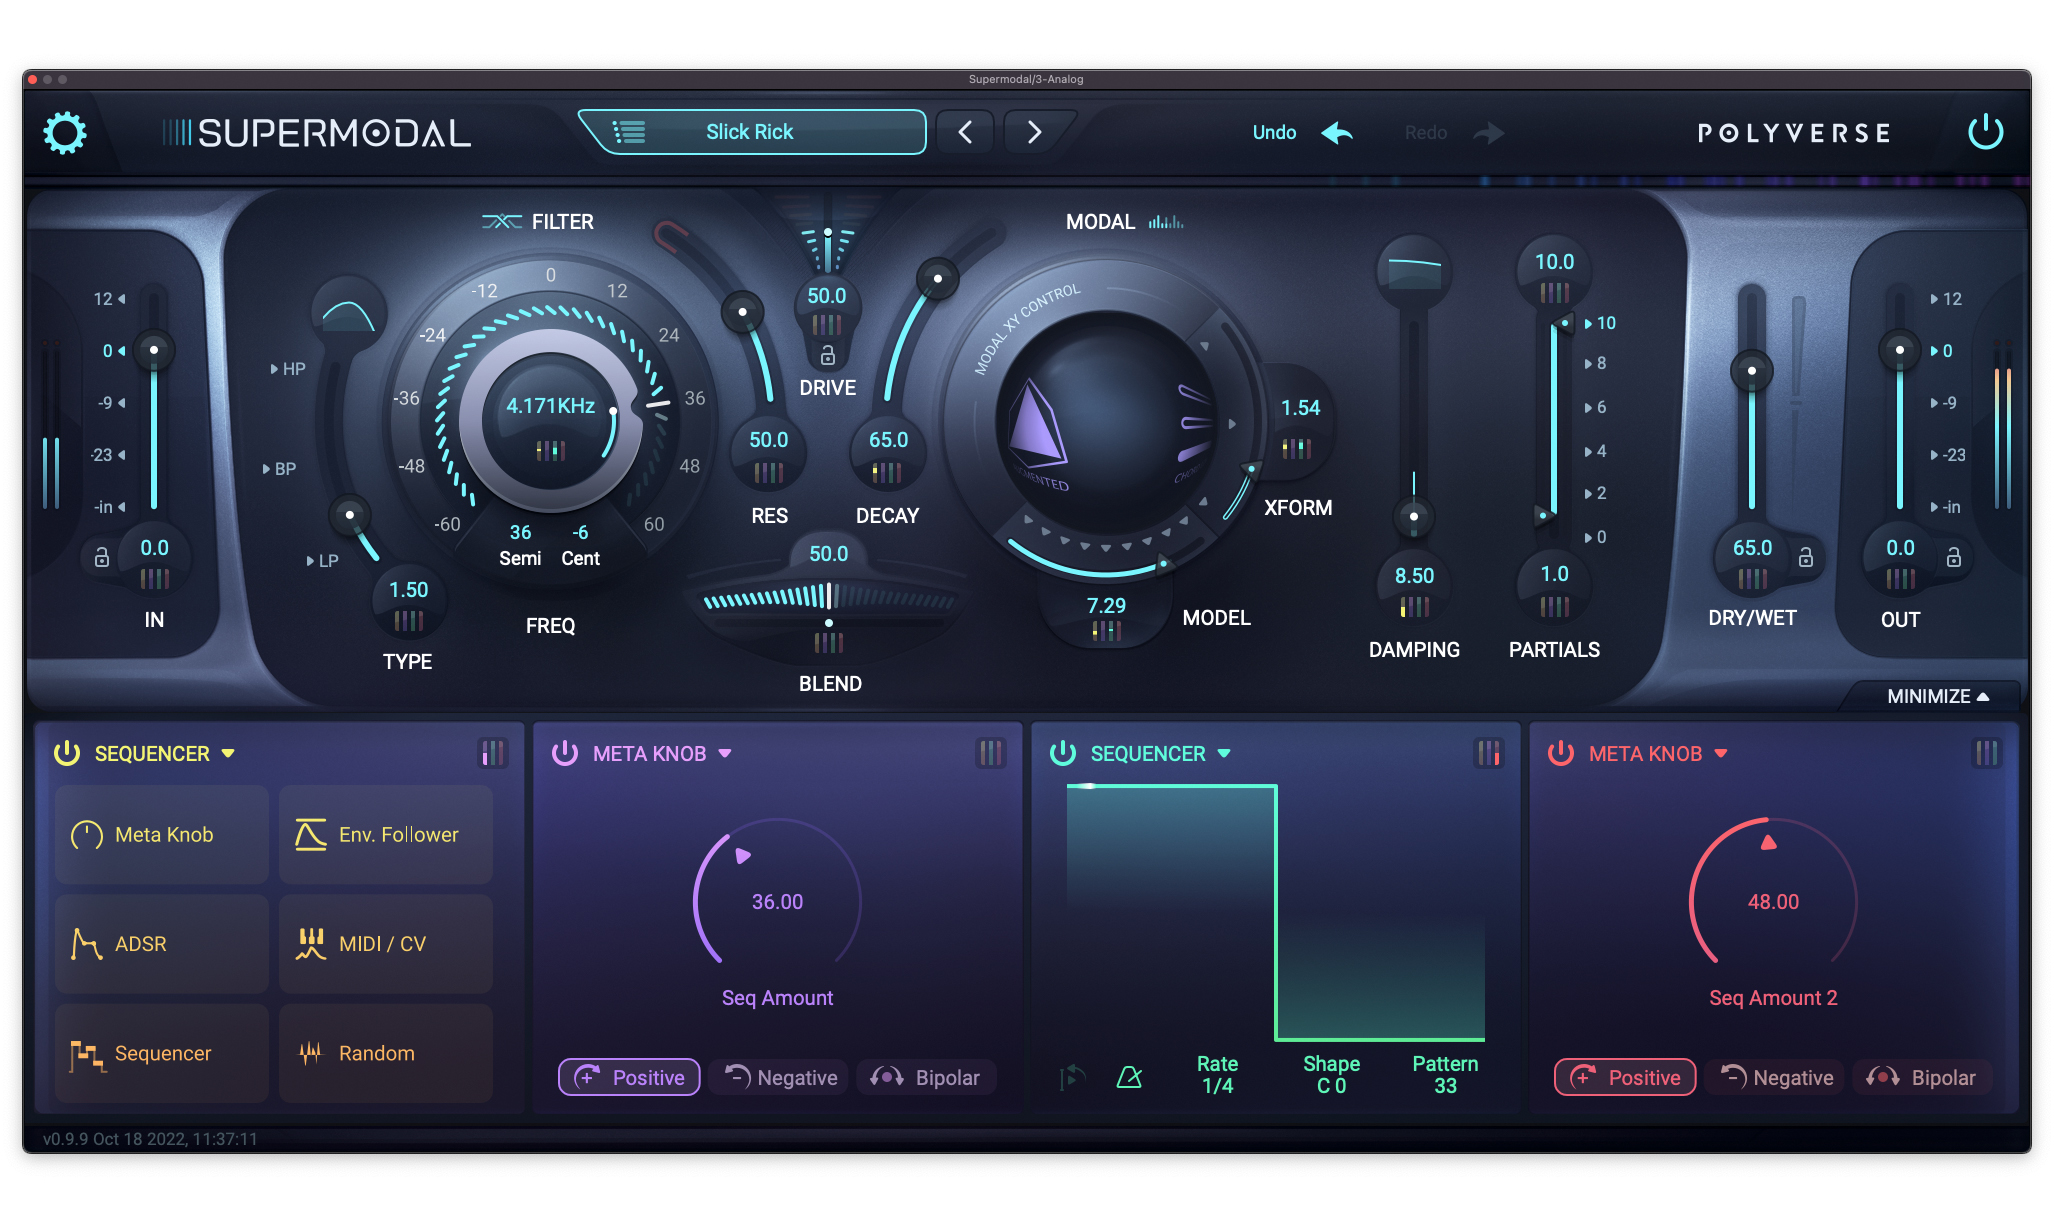The height and width of the screenshot is (1232, 2054).
Task: Select Negative mode for Seq Amount
Action: pos(779,1077)
